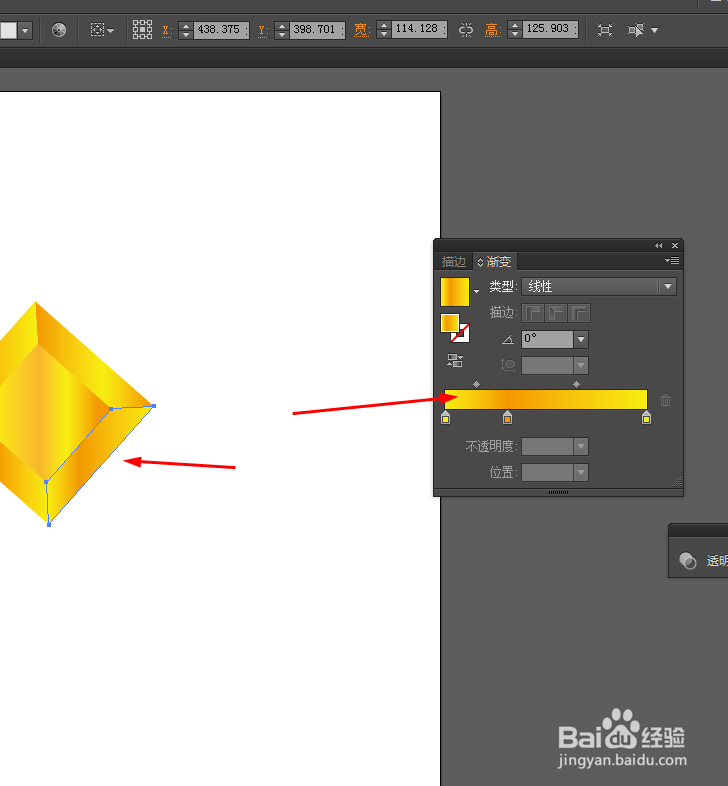Click the 位置 position field
728x786 pixels.
(x=547, y=473)
